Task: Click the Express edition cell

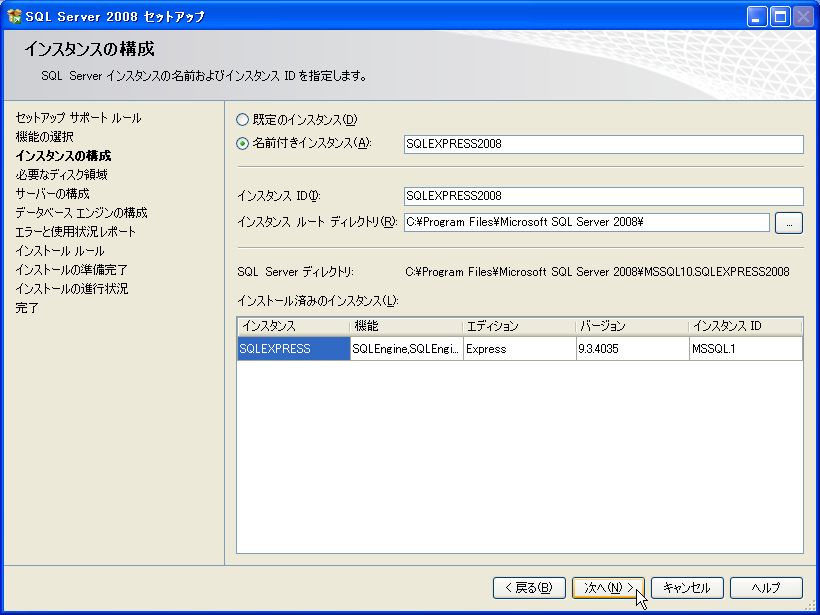Action: click(519, 349)
